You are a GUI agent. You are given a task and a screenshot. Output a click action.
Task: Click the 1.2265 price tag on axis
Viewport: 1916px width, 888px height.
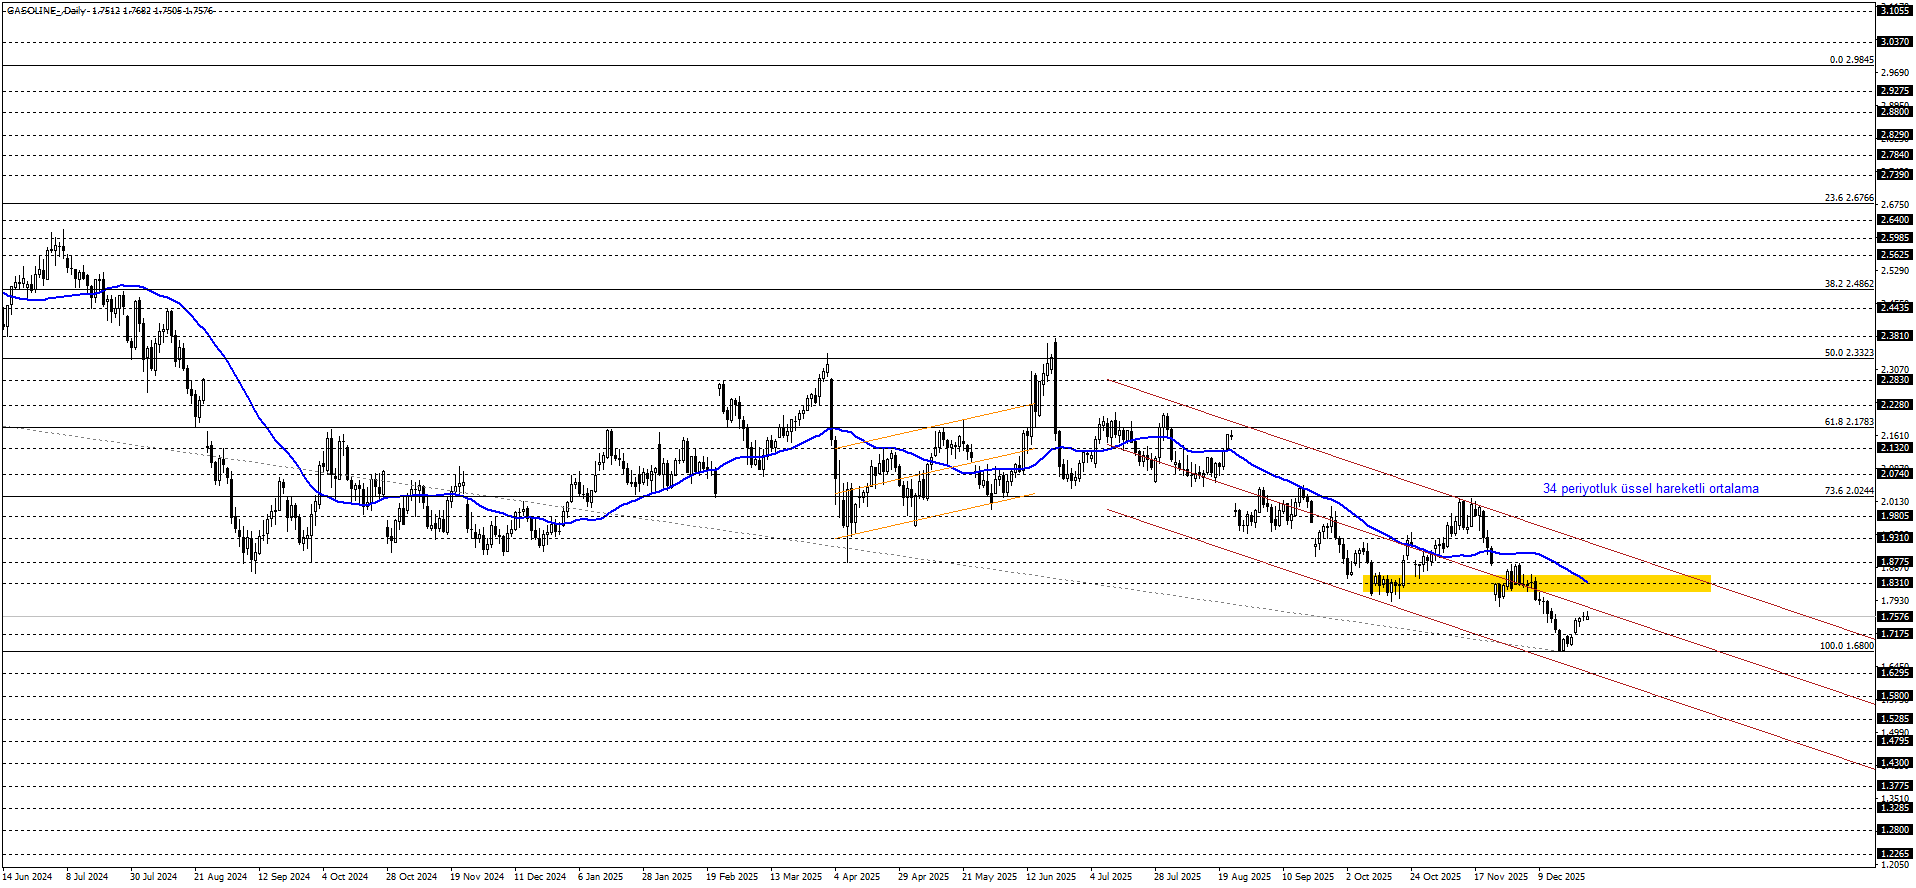tap(1894, 854)
